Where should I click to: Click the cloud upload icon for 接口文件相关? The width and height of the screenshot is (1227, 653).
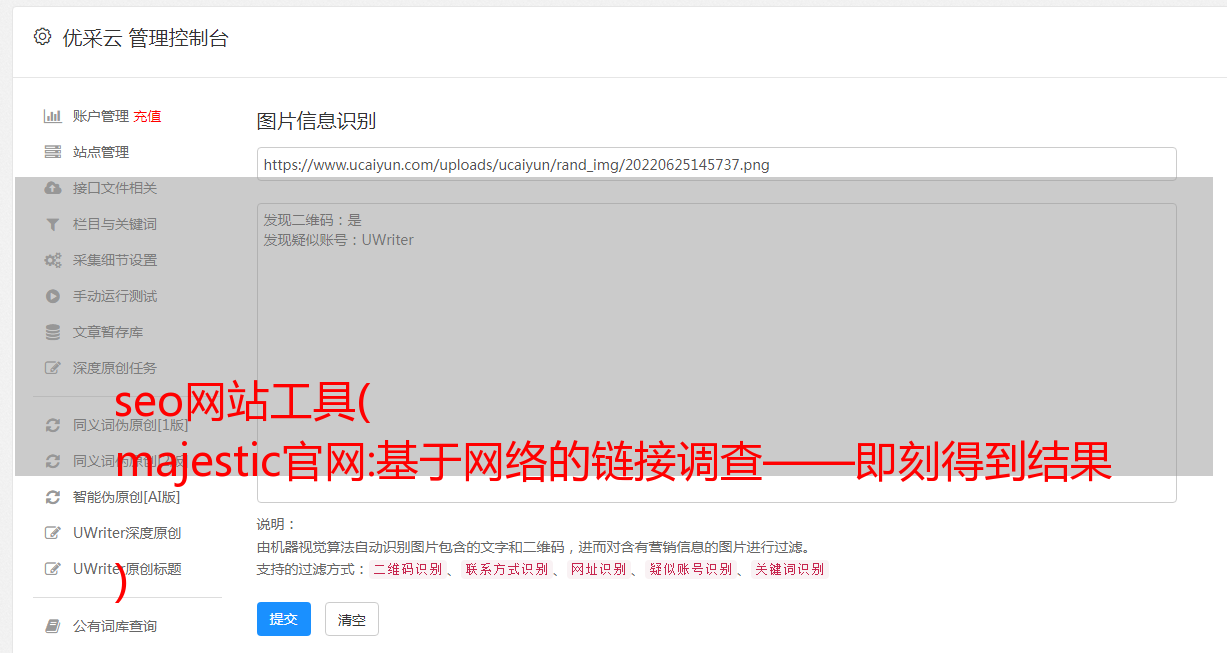coord(53,188)
